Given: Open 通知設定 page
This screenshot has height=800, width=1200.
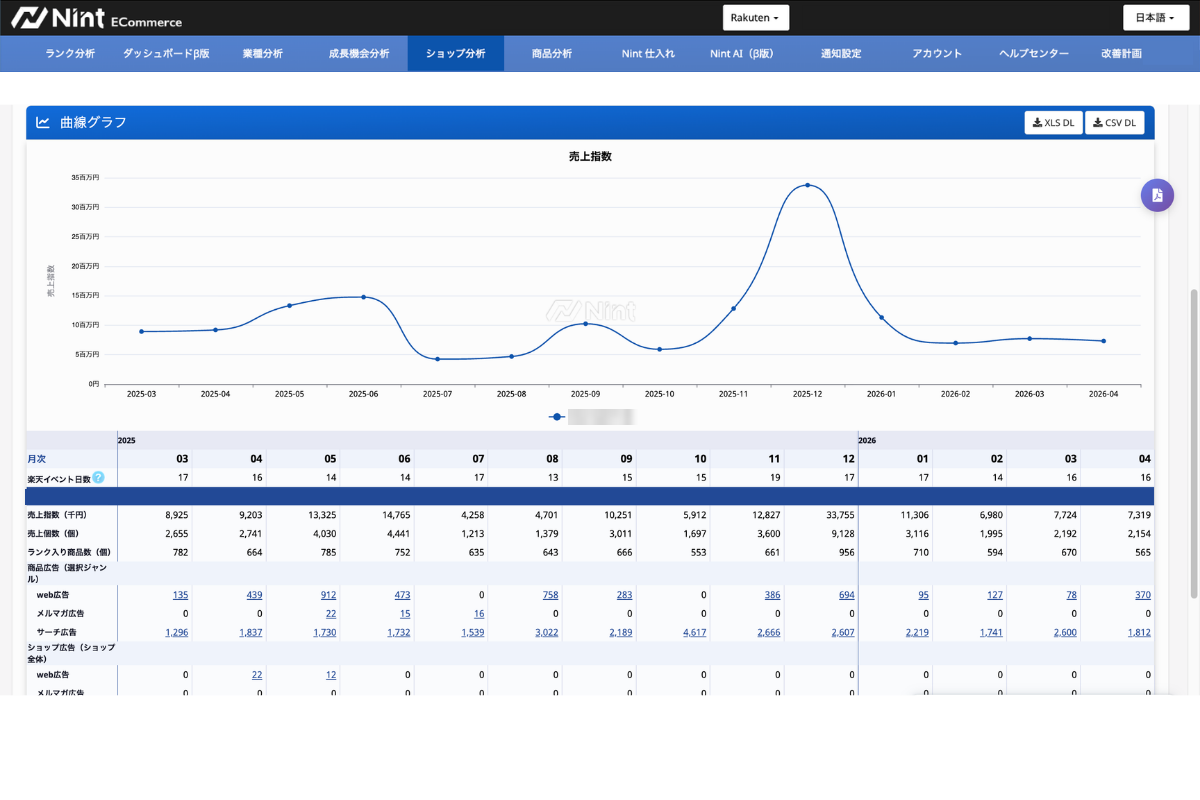Looking at the screenshot, I should [x=840, y=54].
